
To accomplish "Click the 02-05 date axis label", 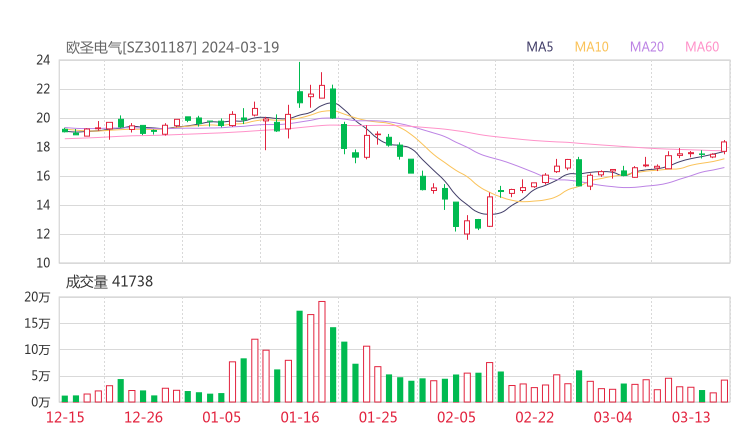I will 456,417.
